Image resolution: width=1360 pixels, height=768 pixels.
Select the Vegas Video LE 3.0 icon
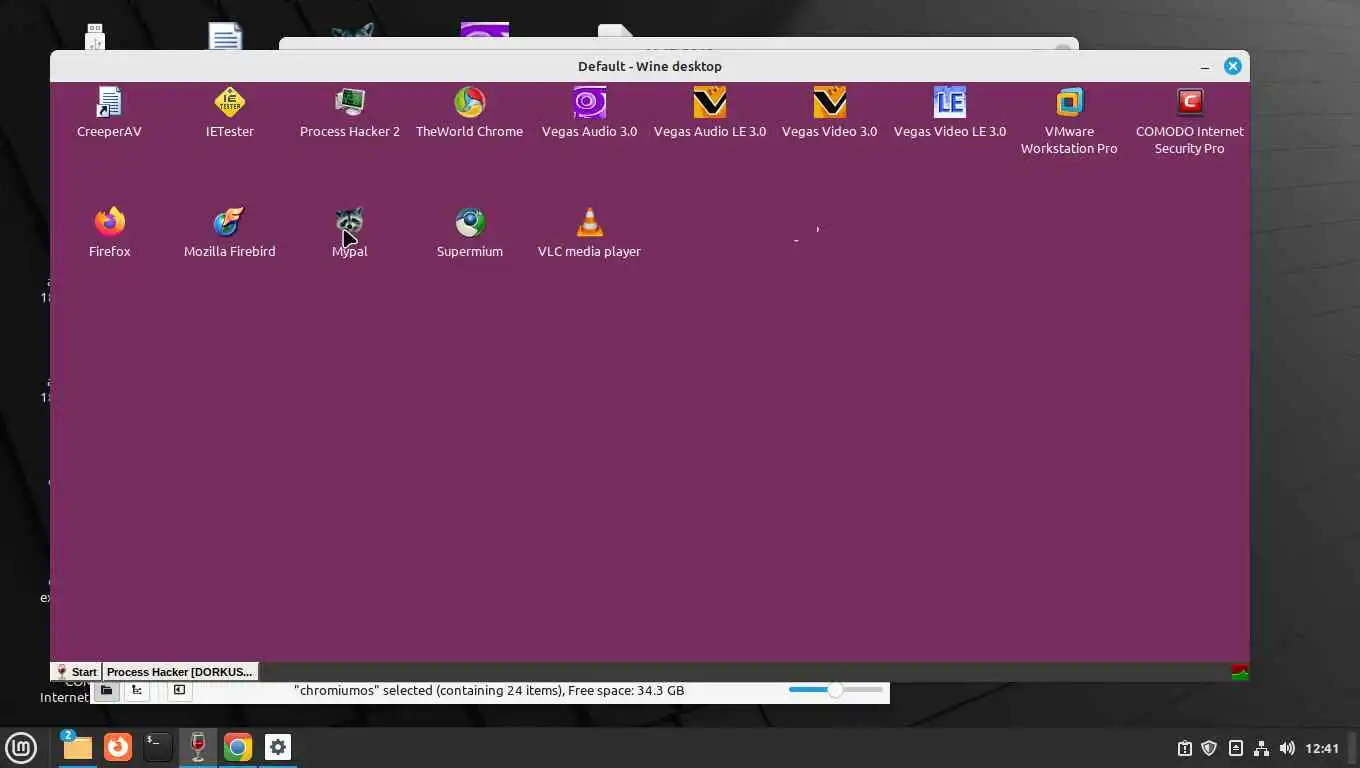tap(950, 102)
